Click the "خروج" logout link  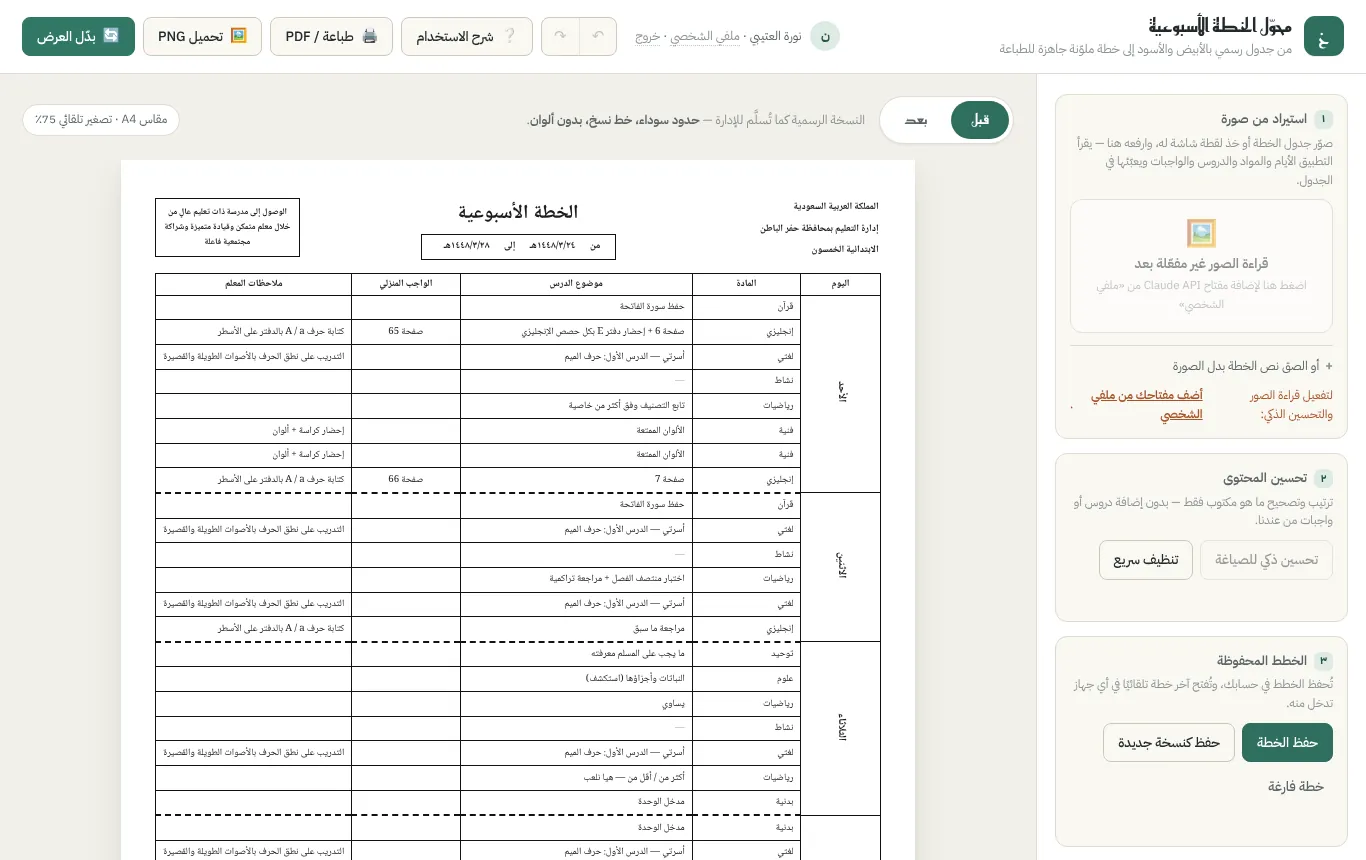[648, 36]
